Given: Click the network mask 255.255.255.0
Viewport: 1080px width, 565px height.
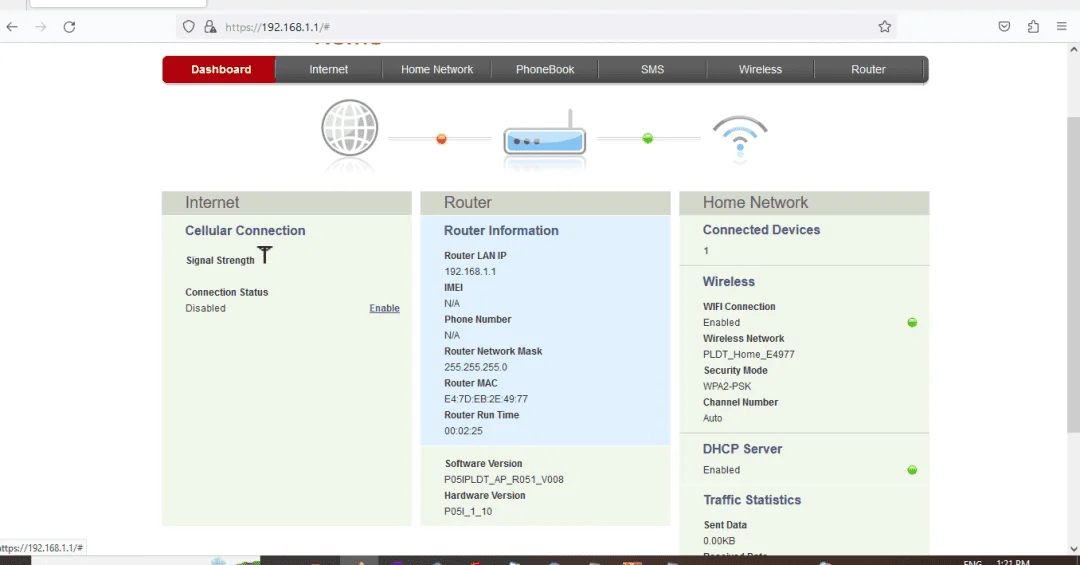Looking at the screenshot, I should (475, 367).
